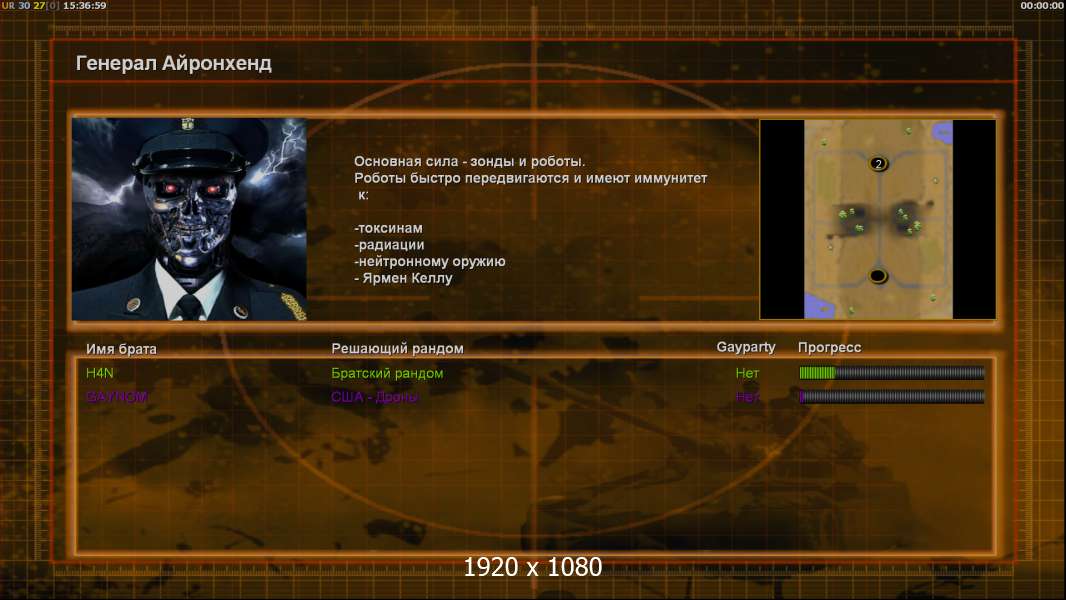Click player name GAYNOM
Screen dimensions: 1066x600
(116, 397)
